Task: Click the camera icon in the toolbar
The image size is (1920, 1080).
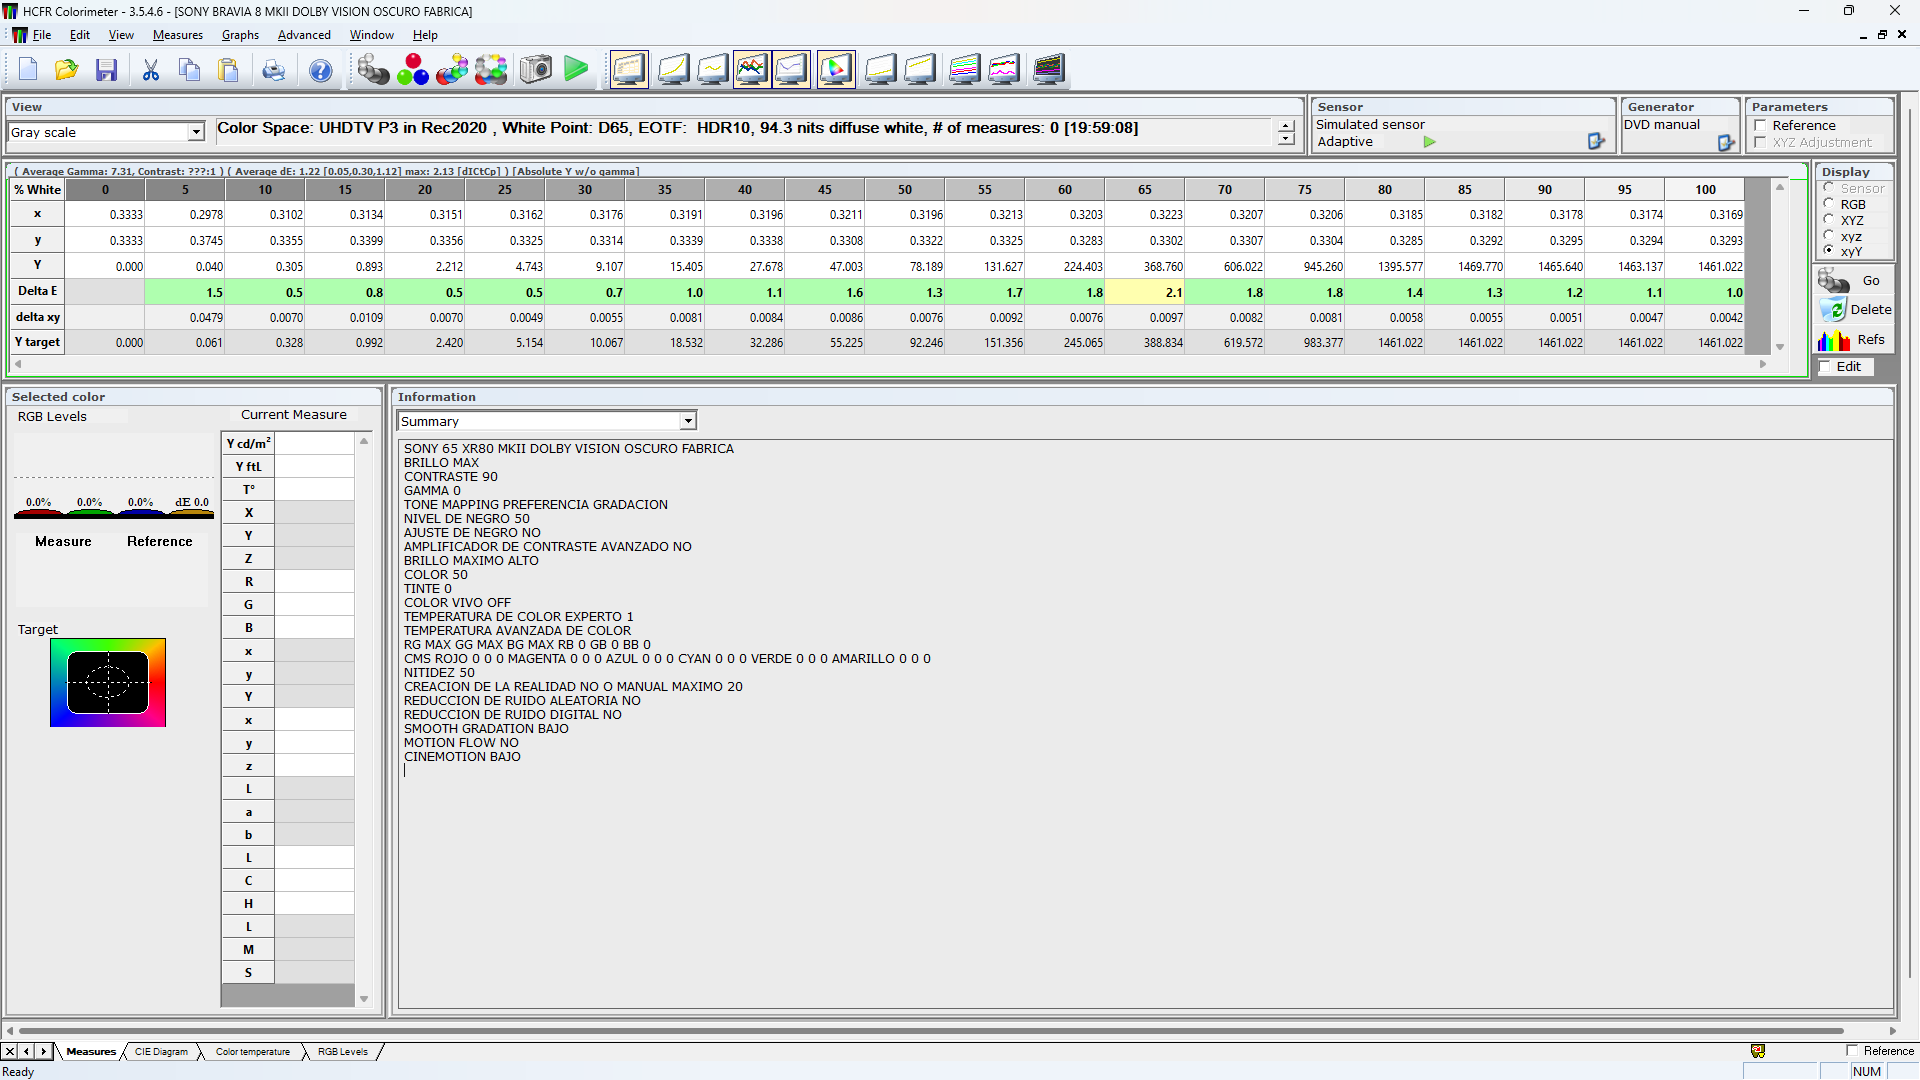Action: (536, 70)
